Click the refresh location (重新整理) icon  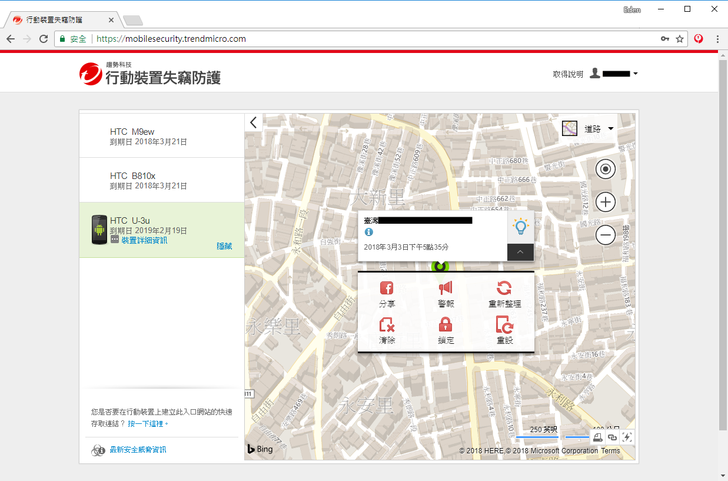[504, 290]
